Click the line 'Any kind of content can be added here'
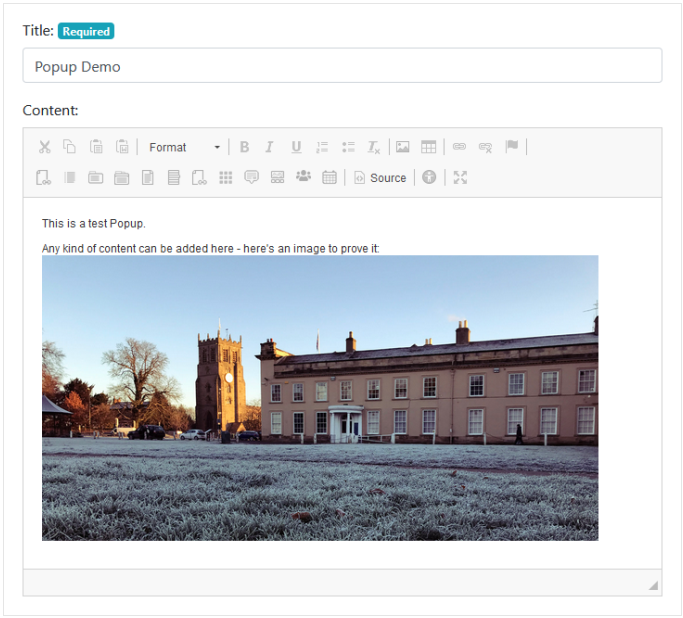 pyautogui.click(x=210, y=249)
